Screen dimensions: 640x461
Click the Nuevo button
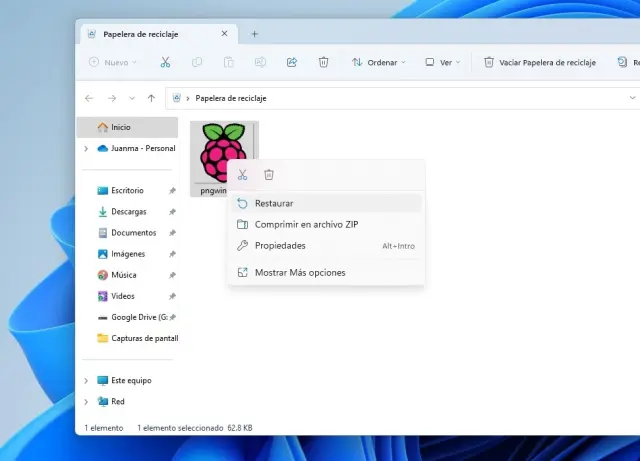tap(108, 62)
